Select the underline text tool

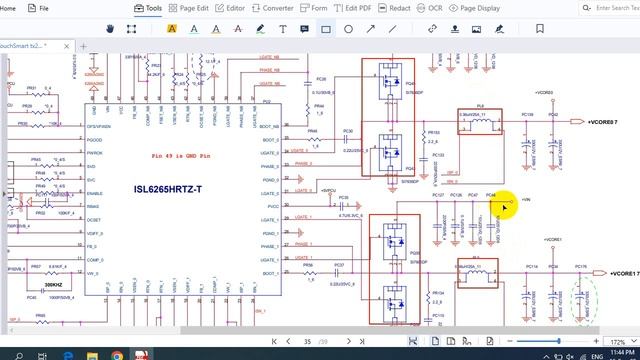(x=194, y=29)
